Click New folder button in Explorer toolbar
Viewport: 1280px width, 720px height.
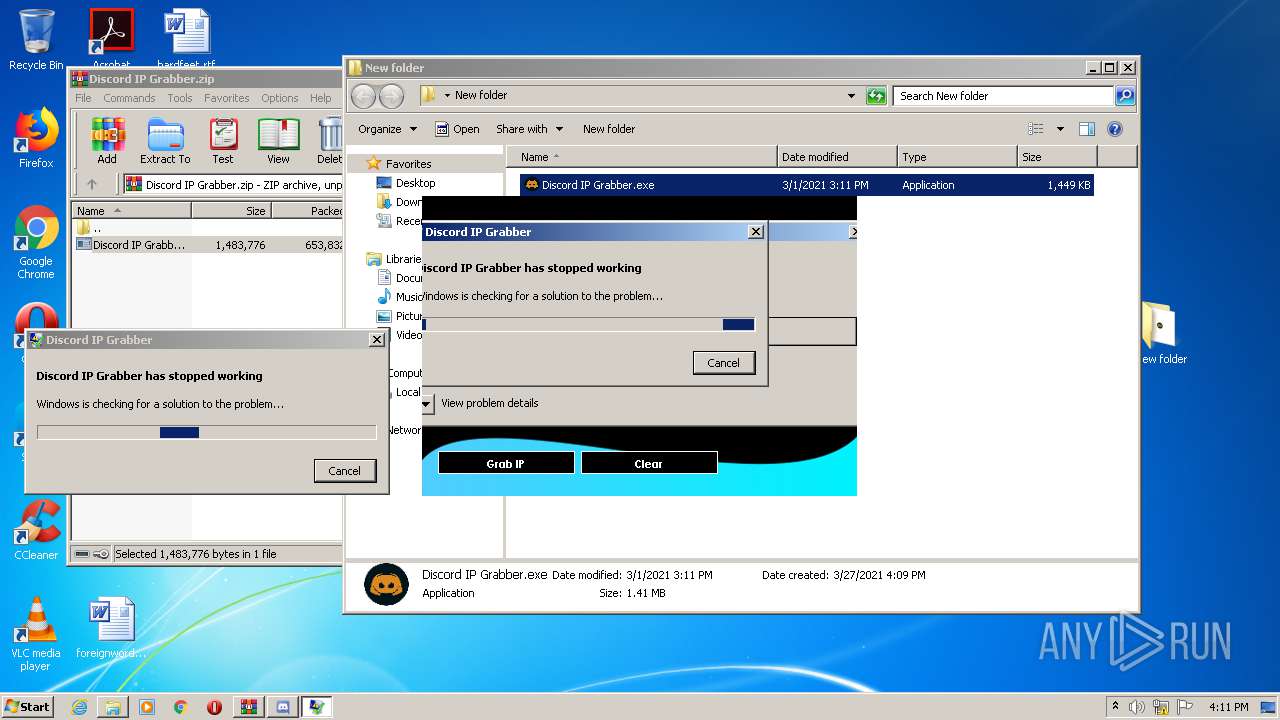[609, 129]
